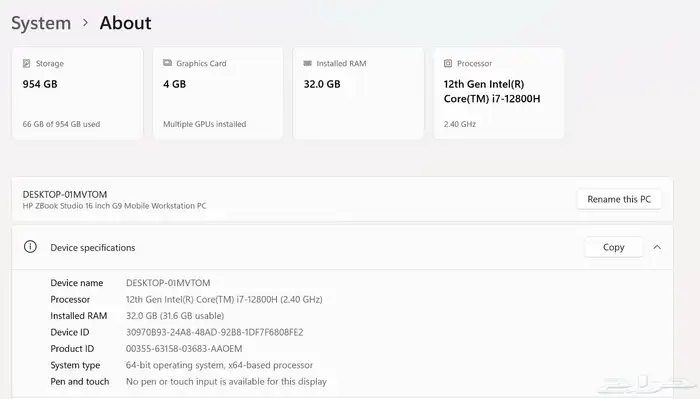Click the HP ZBook Studio model text
The width and height of the screenshot is (700, 399).
(x=114, y=206)
